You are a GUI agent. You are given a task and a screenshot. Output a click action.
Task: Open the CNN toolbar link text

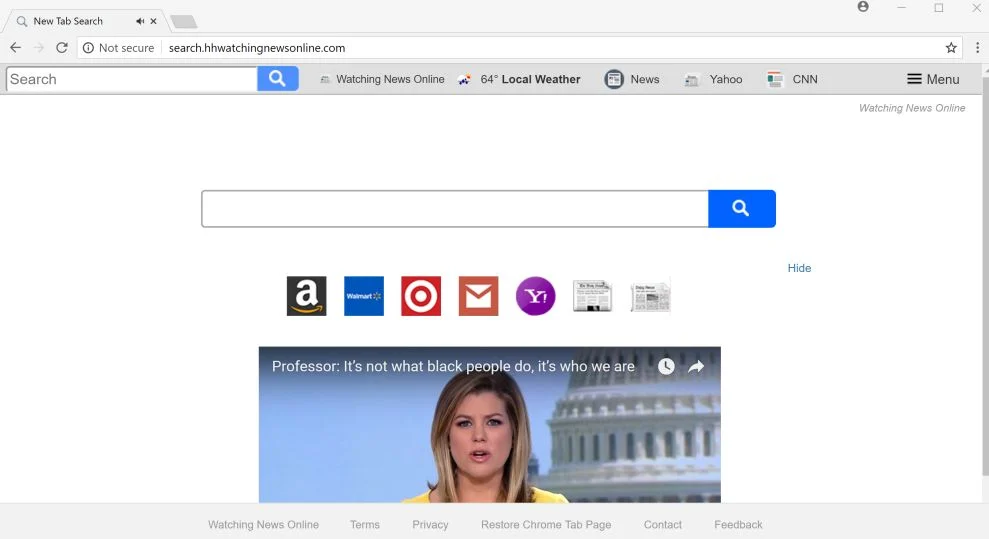805,79
